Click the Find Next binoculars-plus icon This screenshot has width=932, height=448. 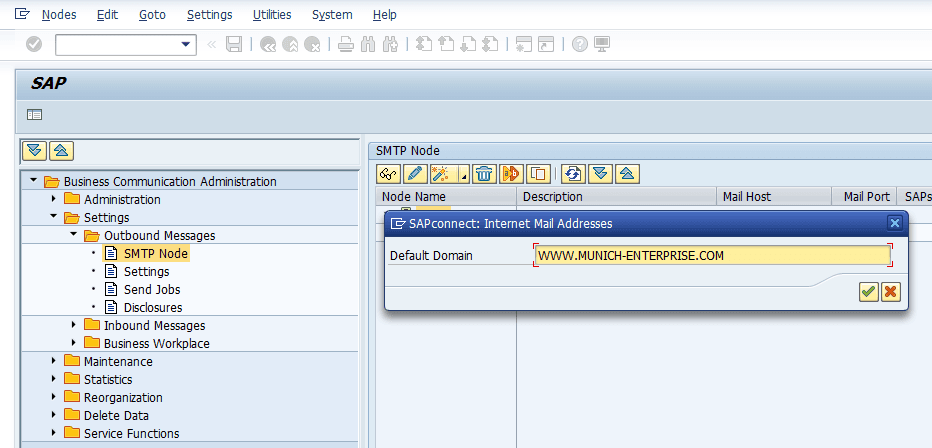[x=390, y=45]
